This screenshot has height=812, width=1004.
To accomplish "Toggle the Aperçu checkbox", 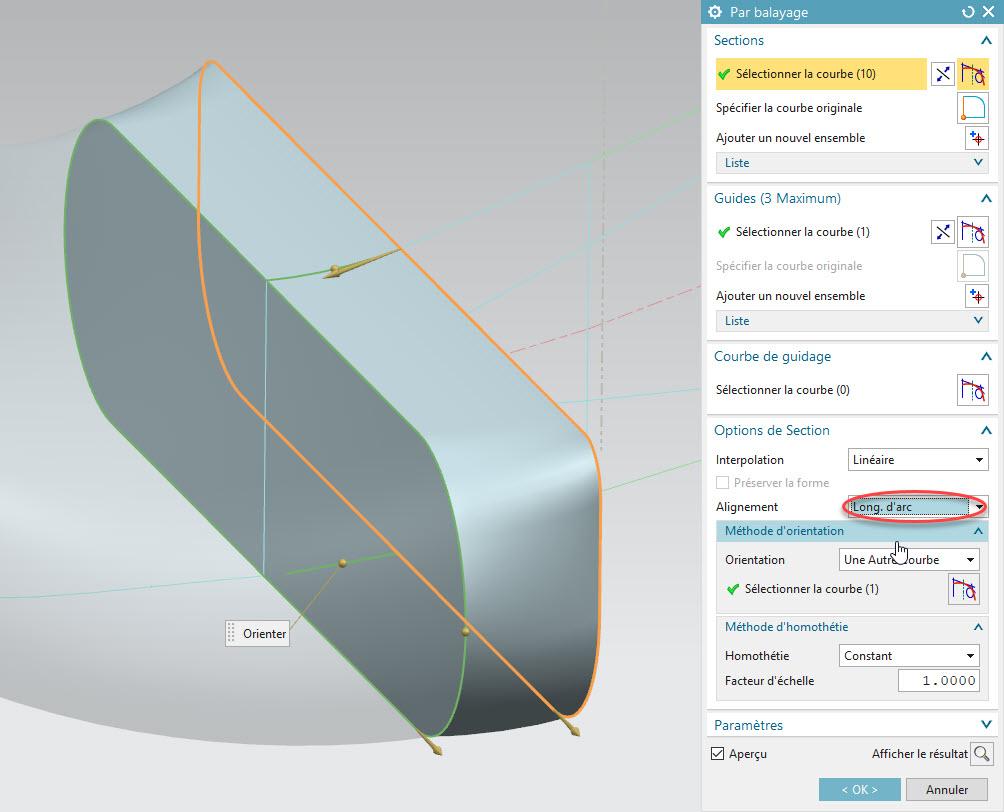I will point(717,754).
